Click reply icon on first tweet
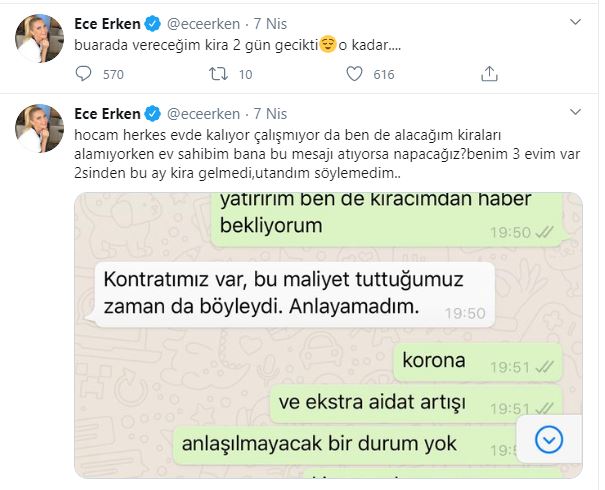The image size is (605, 490). pos(83,74)
